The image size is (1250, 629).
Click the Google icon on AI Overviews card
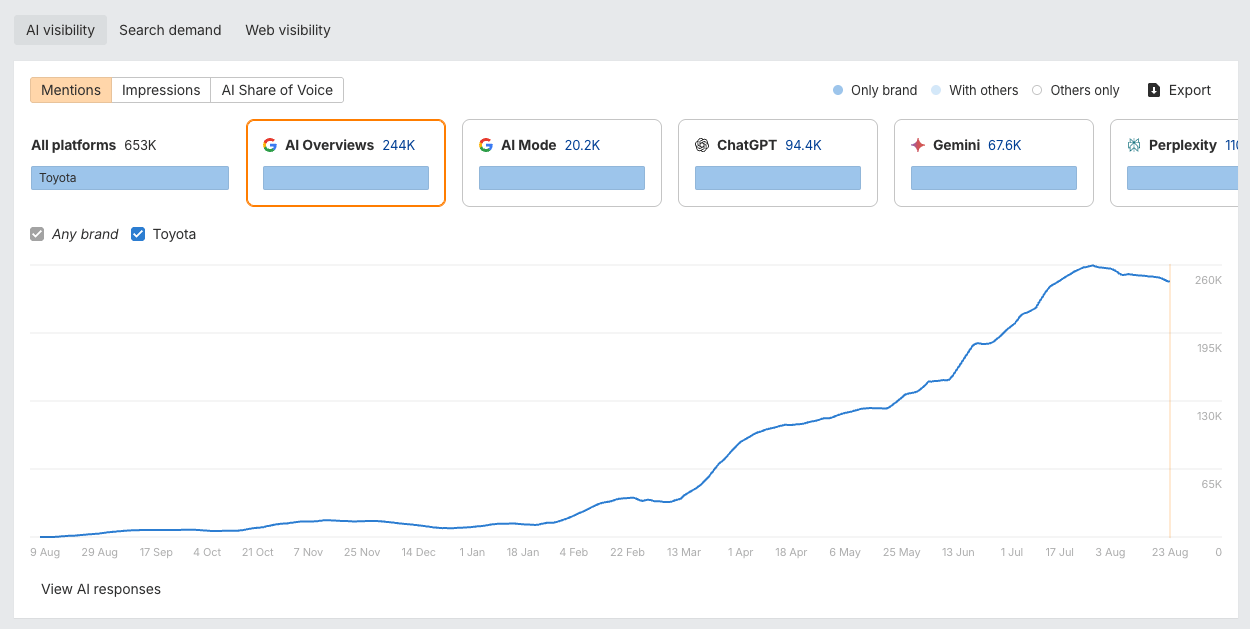pos(270,145)
